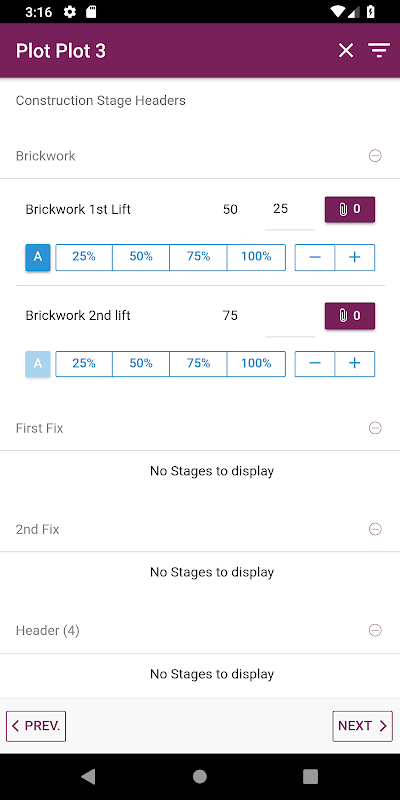Collapse the 2nd Fix section
Viewport: 400px width, 800px height.
coord(375,529)
